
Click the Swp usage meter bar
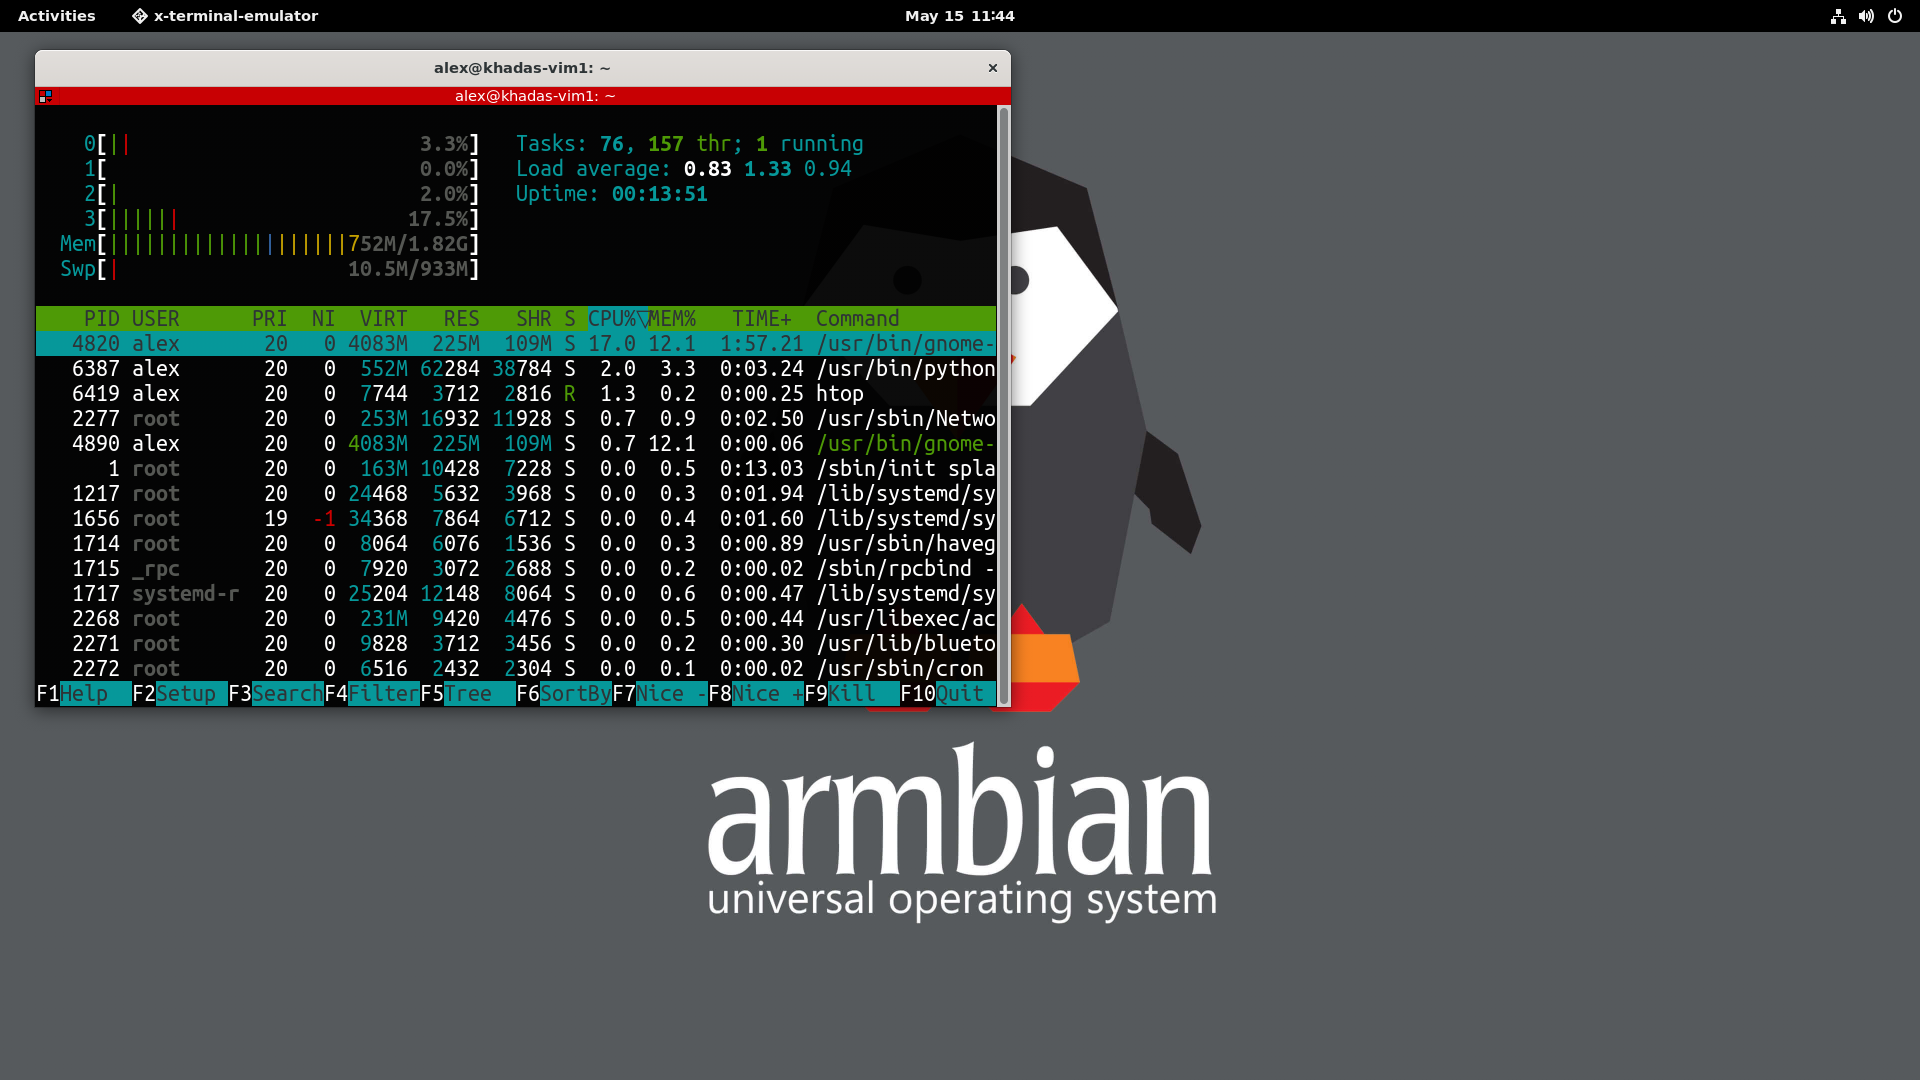point(270,269)
